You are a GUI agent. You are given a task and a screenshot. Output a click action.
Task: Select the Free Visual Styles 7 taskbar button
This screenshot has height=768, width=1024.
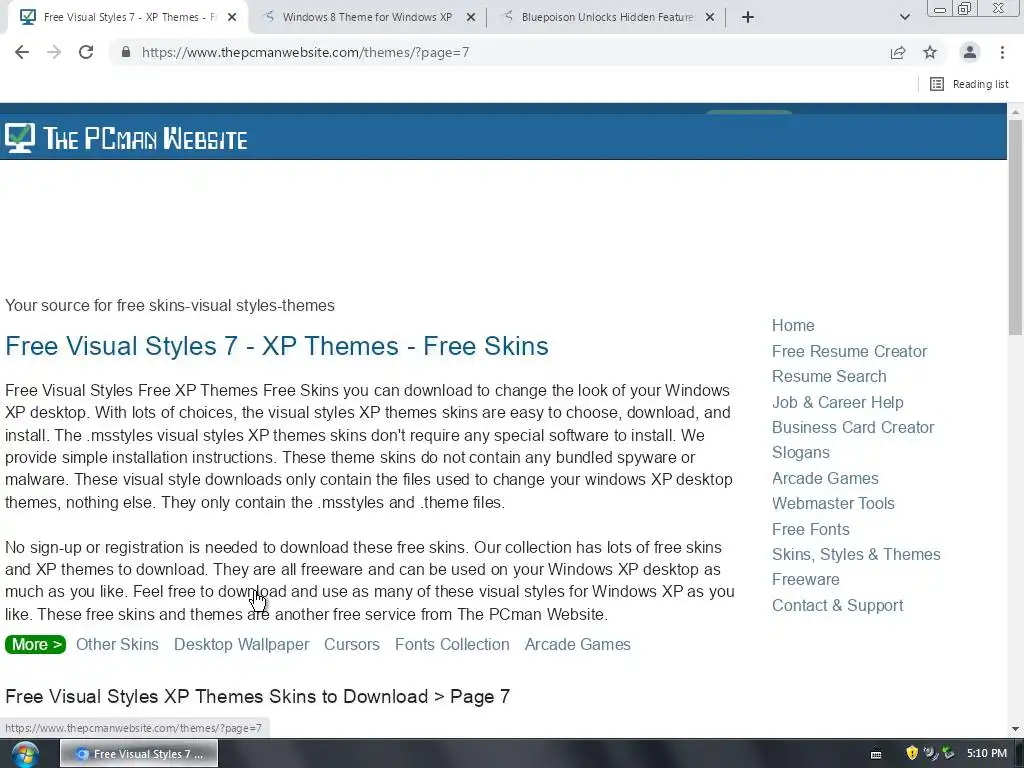(x=139, y=754)
